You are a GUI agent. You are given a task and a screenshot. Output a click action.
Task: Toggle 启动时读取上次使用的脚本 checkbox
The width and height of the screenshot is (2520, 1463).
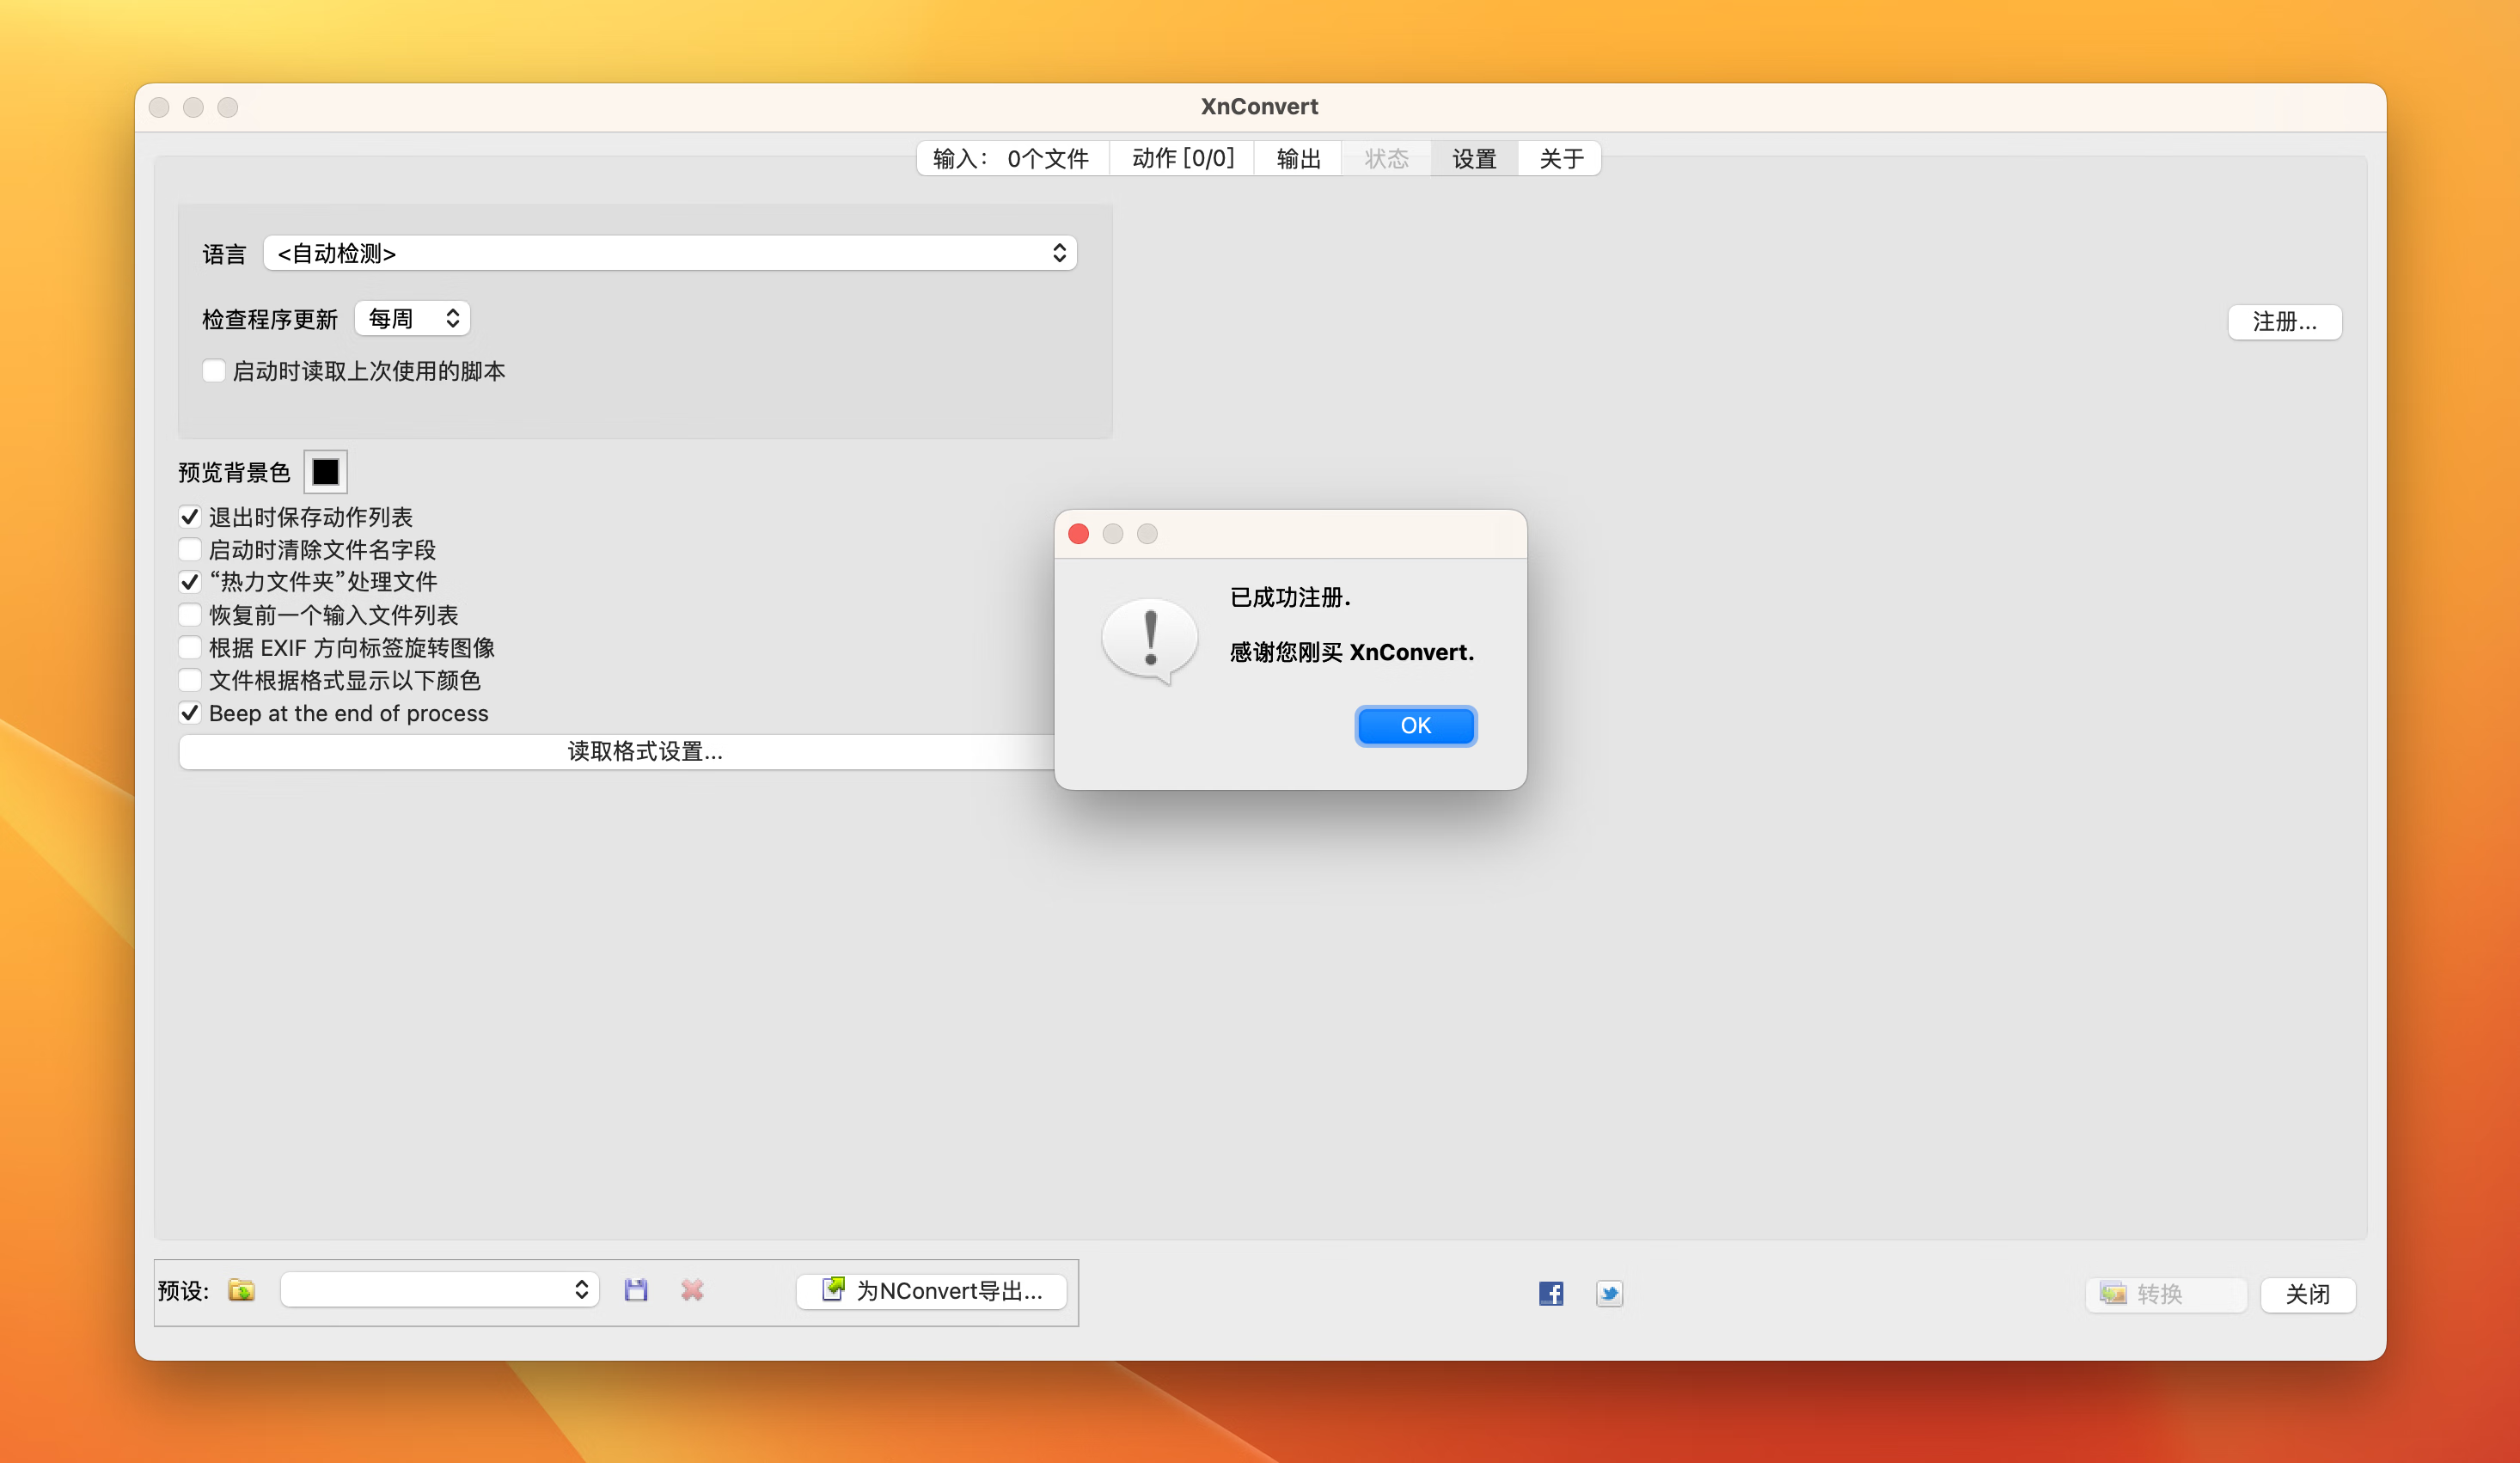pos(213,371)
